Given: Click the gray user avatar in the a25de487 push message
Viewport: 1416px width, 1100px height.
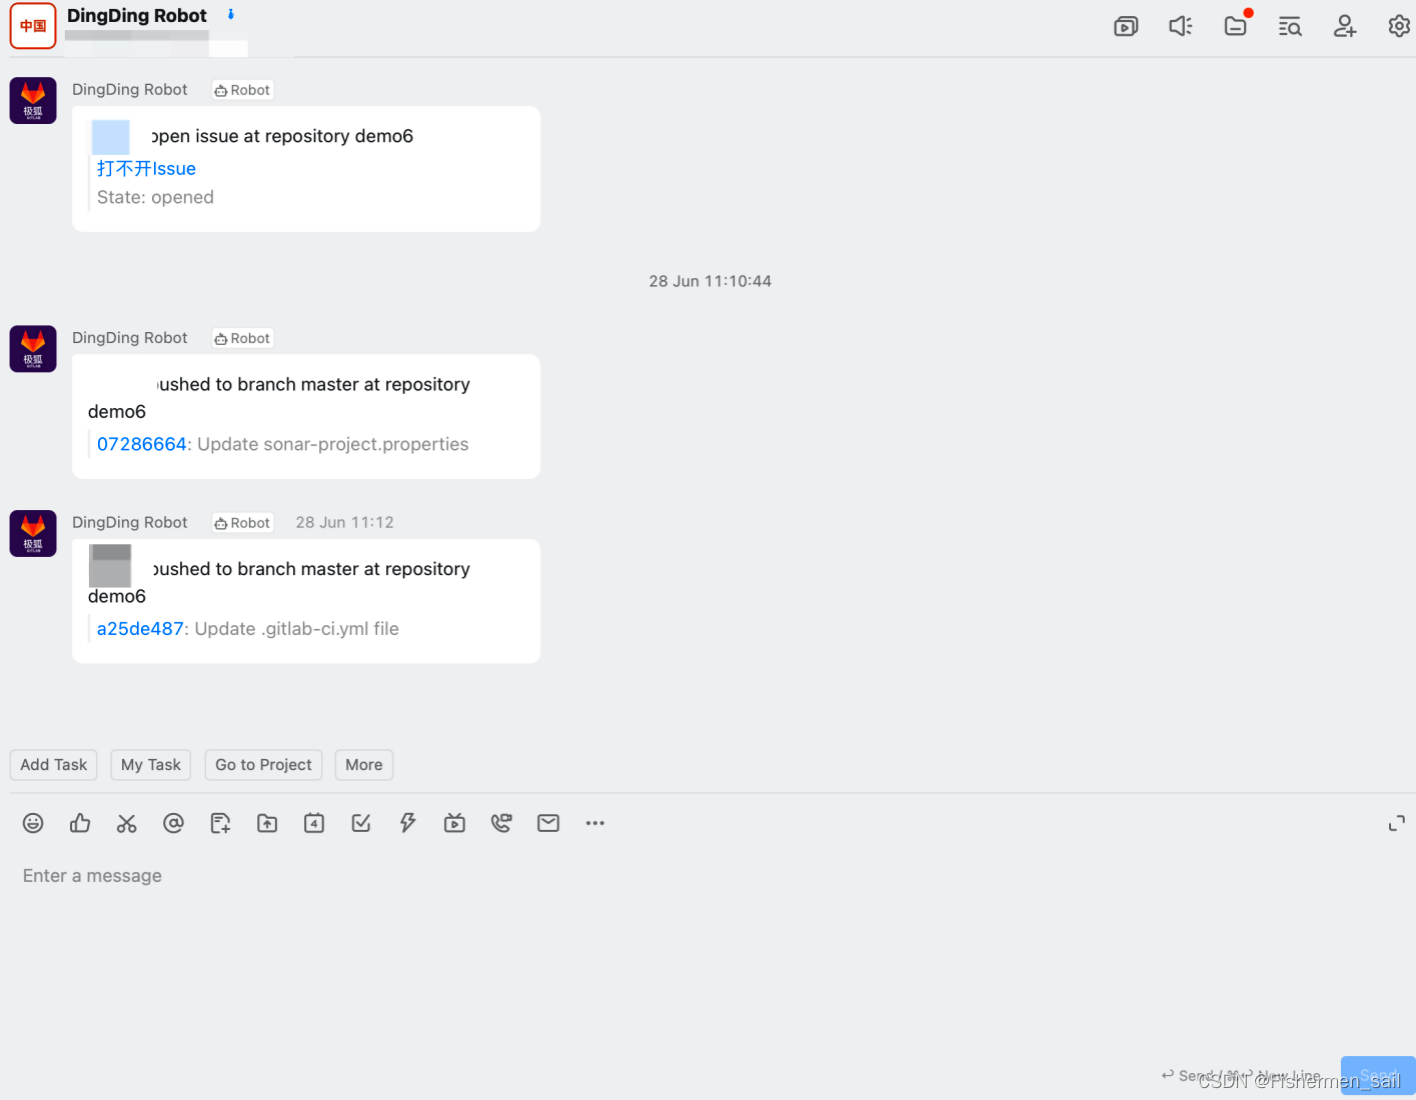Looking at the screenshot, I should point(110,566).
